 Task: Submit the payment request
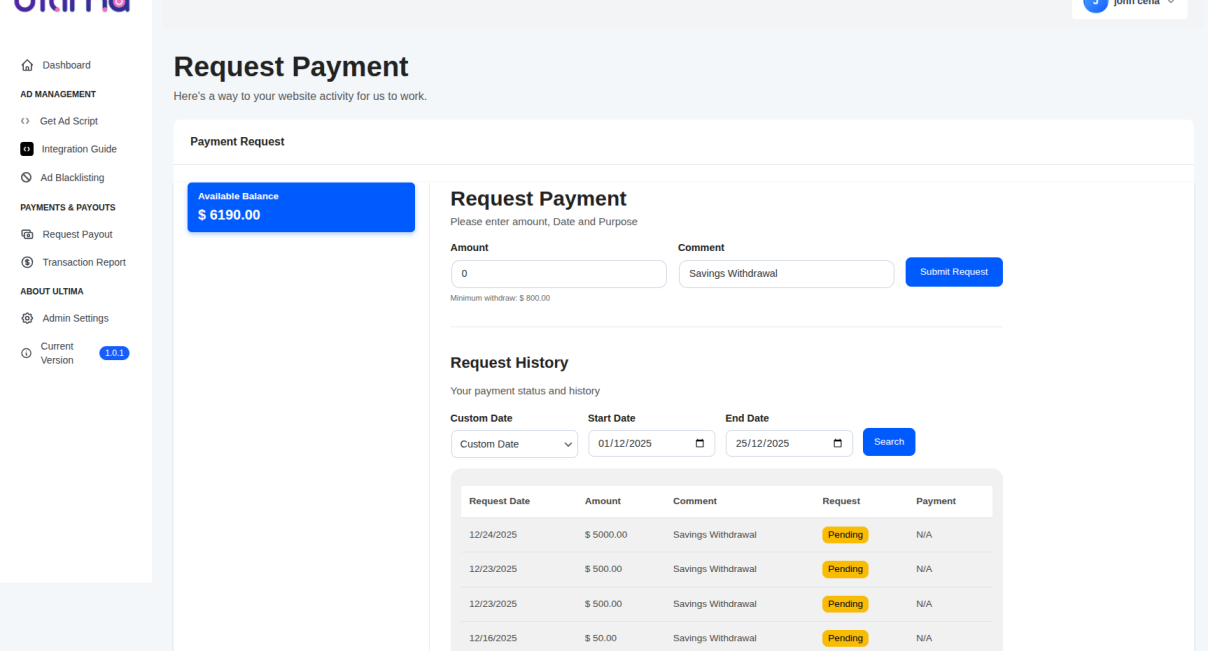pyautogui.click(x=953, y=271)
